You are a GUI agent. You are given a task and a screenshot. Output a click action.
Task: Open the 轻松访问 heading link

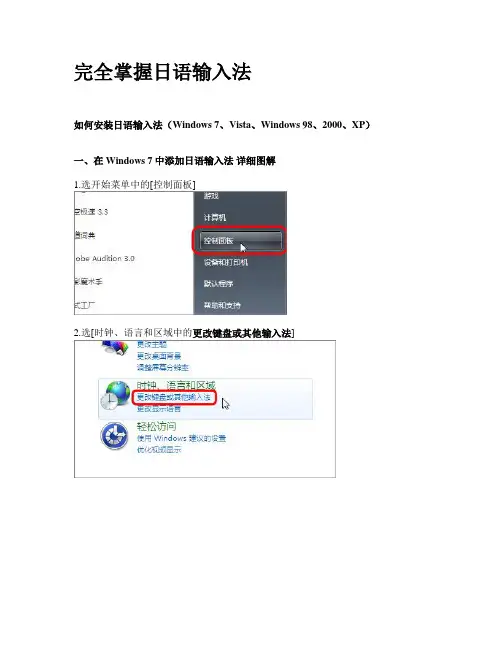click(156, 426)
